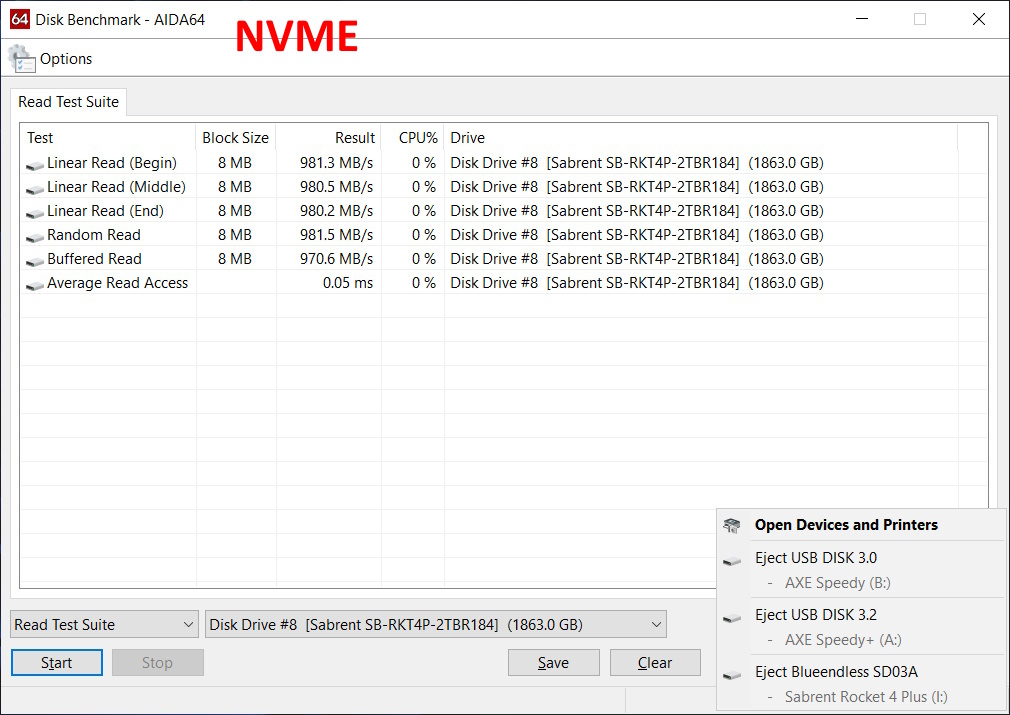Click the Linear Read (End) drive icon
Image resolution: width=1010 pixels, height=715 pixels.
click(35, 213)
